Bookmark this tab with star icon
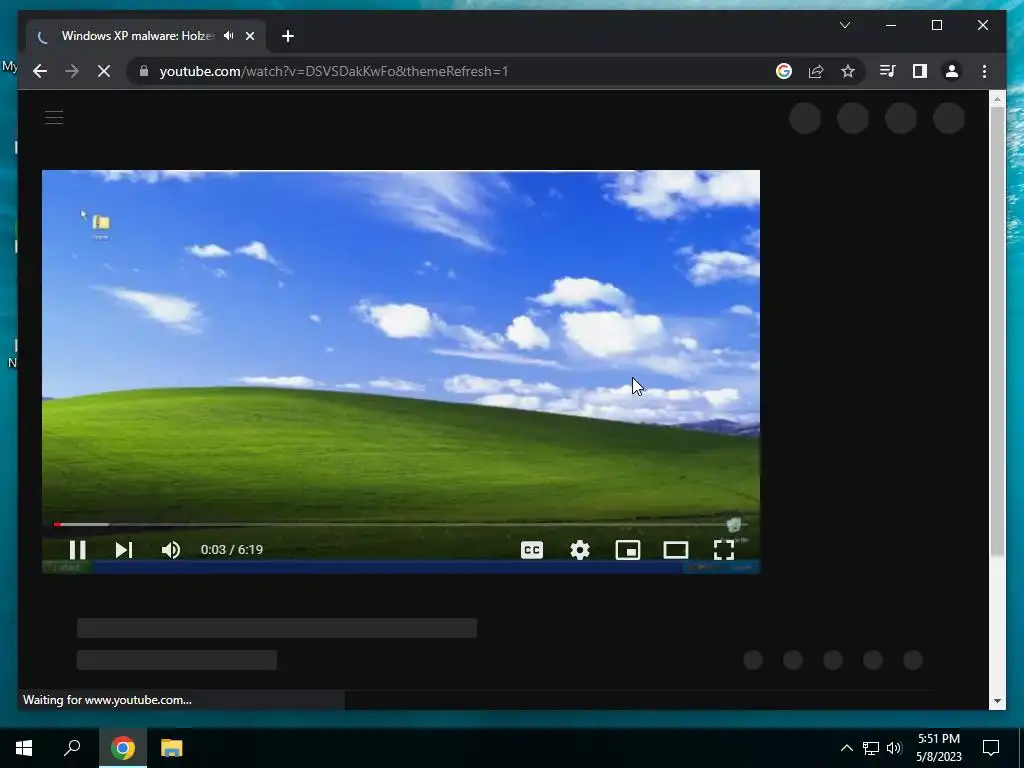The image size is (1024, 768). point(848,71)
